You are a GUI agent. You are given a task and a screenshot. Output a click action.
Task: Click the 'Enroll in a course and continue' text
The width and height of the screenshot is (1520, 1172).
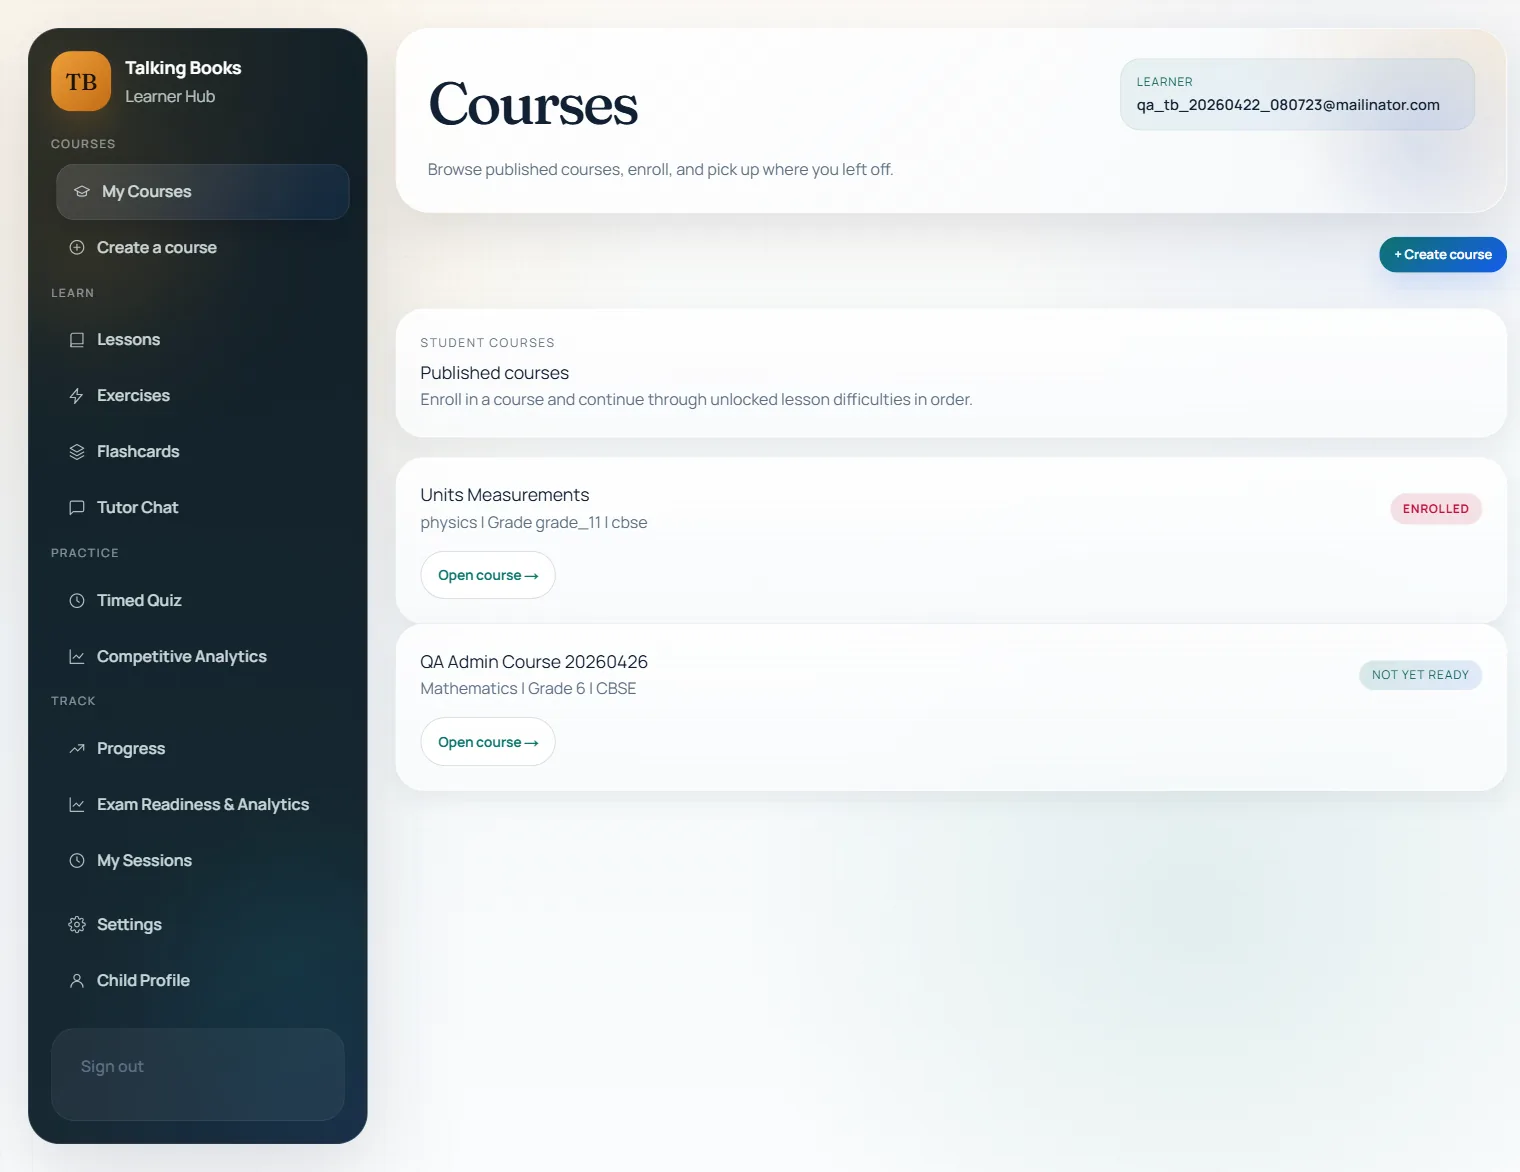(696, 400)
